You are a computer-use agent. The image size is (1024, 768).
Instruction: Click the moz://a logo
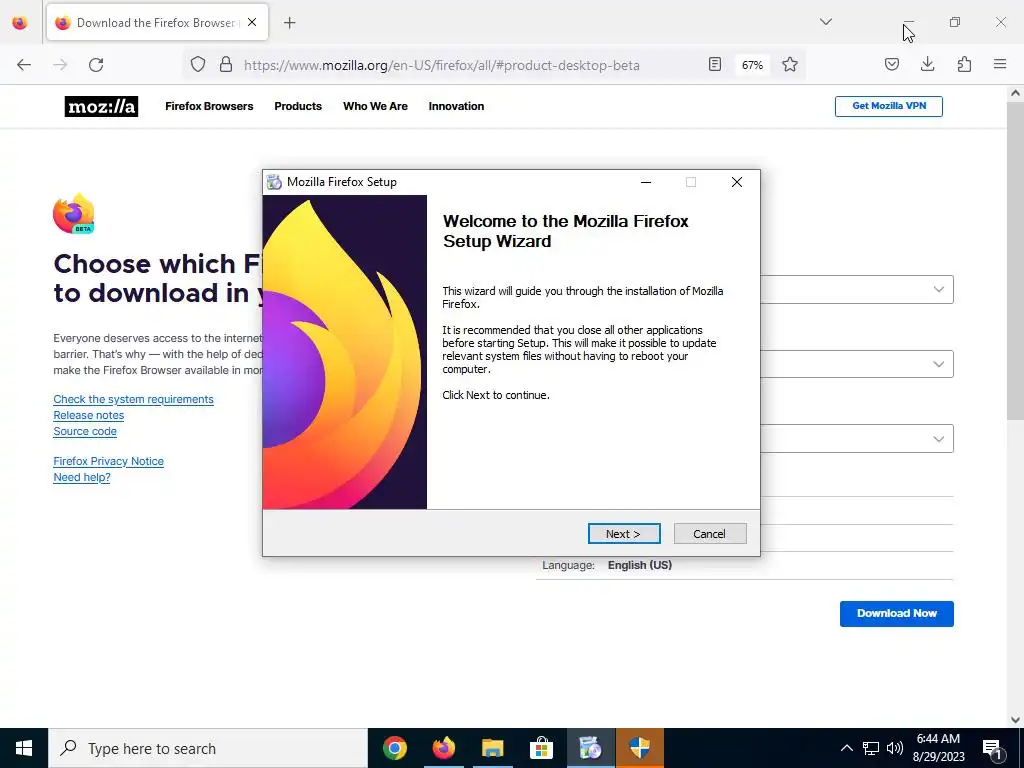[101, 106]
